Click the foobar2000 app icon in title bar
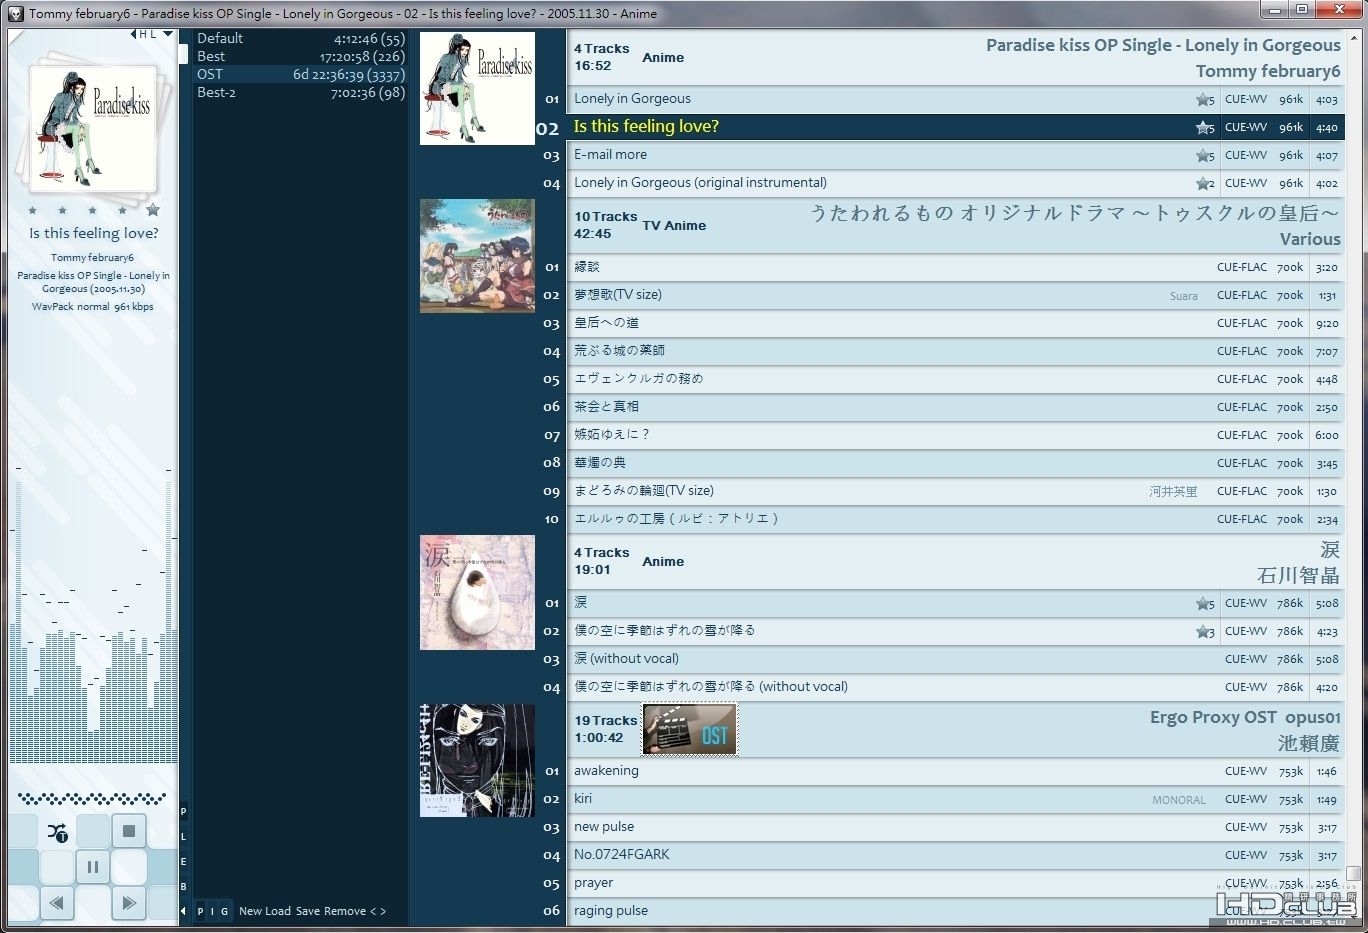Image resolution: width=1368 pixels, height=933 pixels. point(15,13)
